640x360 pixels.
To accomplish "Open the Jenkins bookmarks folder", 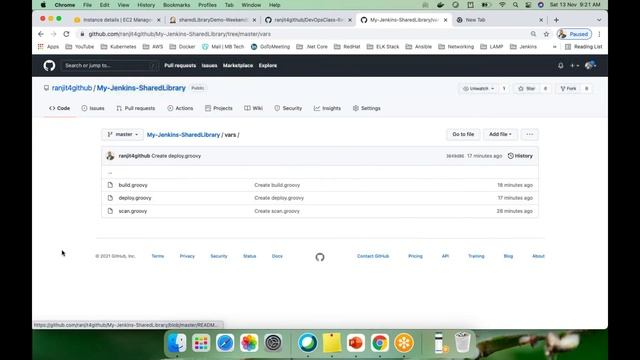I will click(524, 47).
